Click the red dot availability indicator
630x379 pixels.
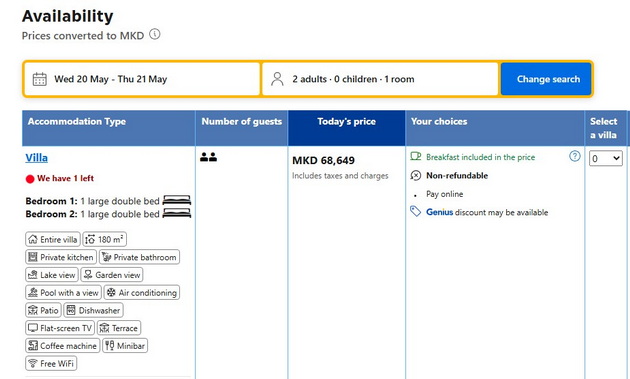pyautogui.click(x=30, y=179)
